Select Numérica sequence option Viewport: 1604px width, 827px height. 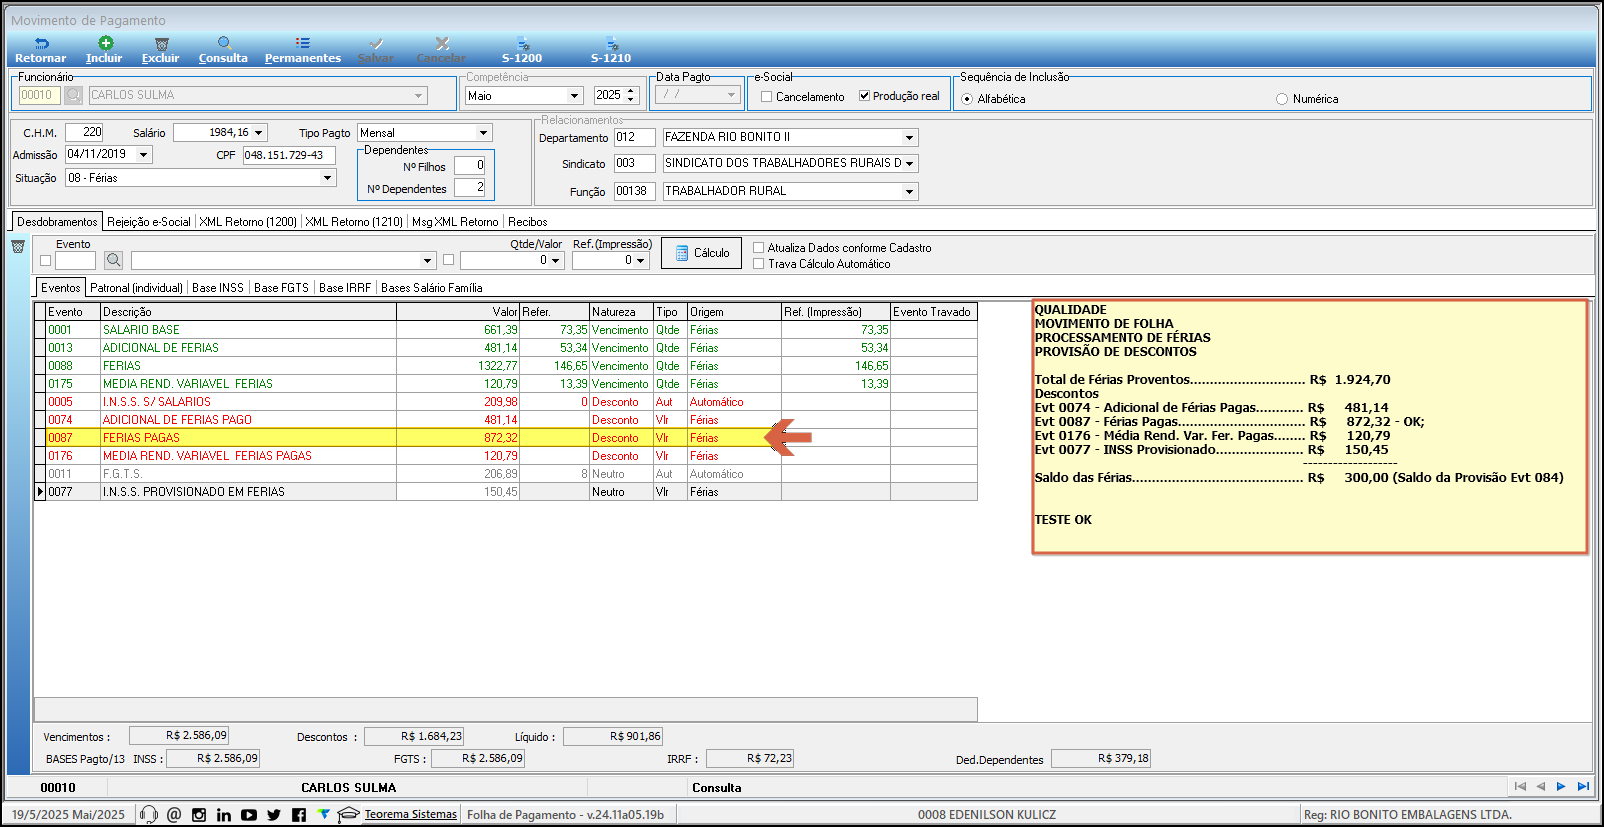pyautogui.click(x=1282, y=99)
